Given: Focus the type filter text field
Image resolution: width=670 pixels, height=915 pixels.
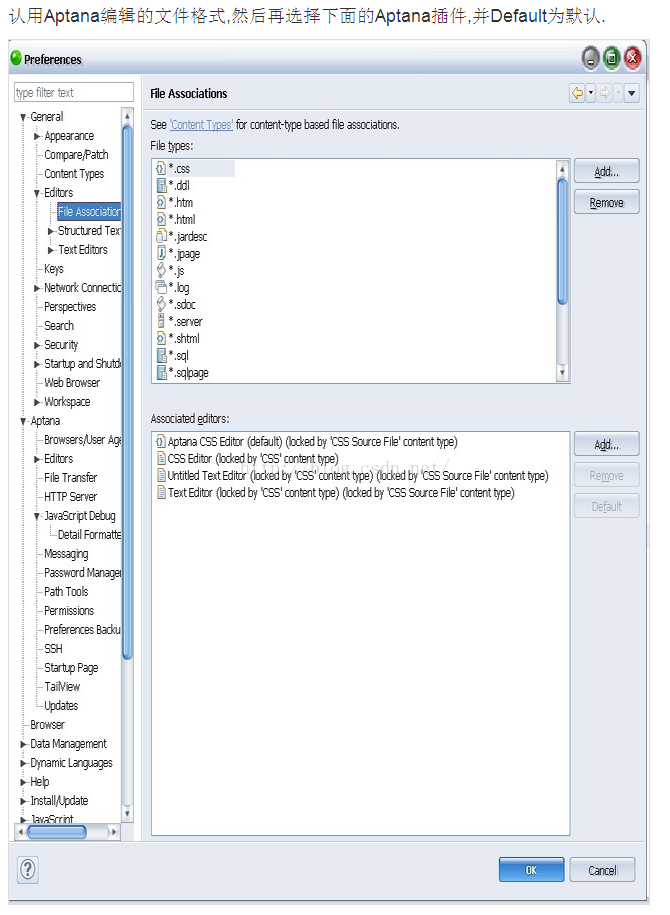Looking at the screenshot, I should [74, 92].
